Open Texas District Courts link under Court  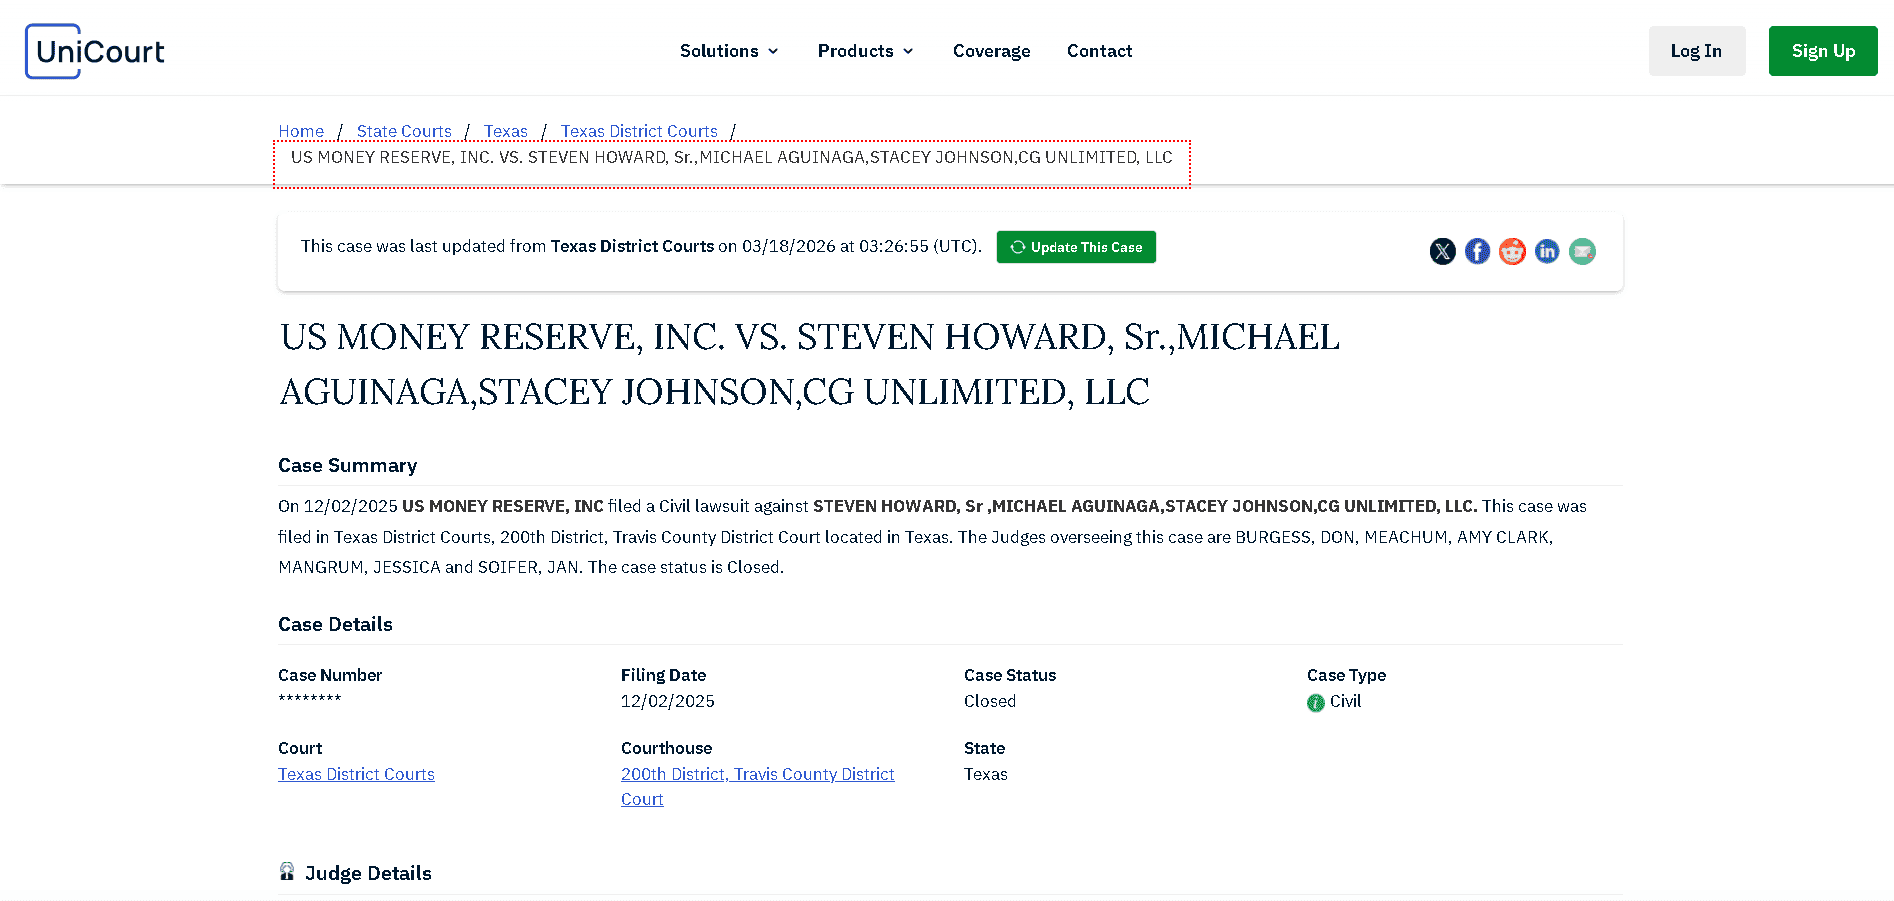(356, 774)
